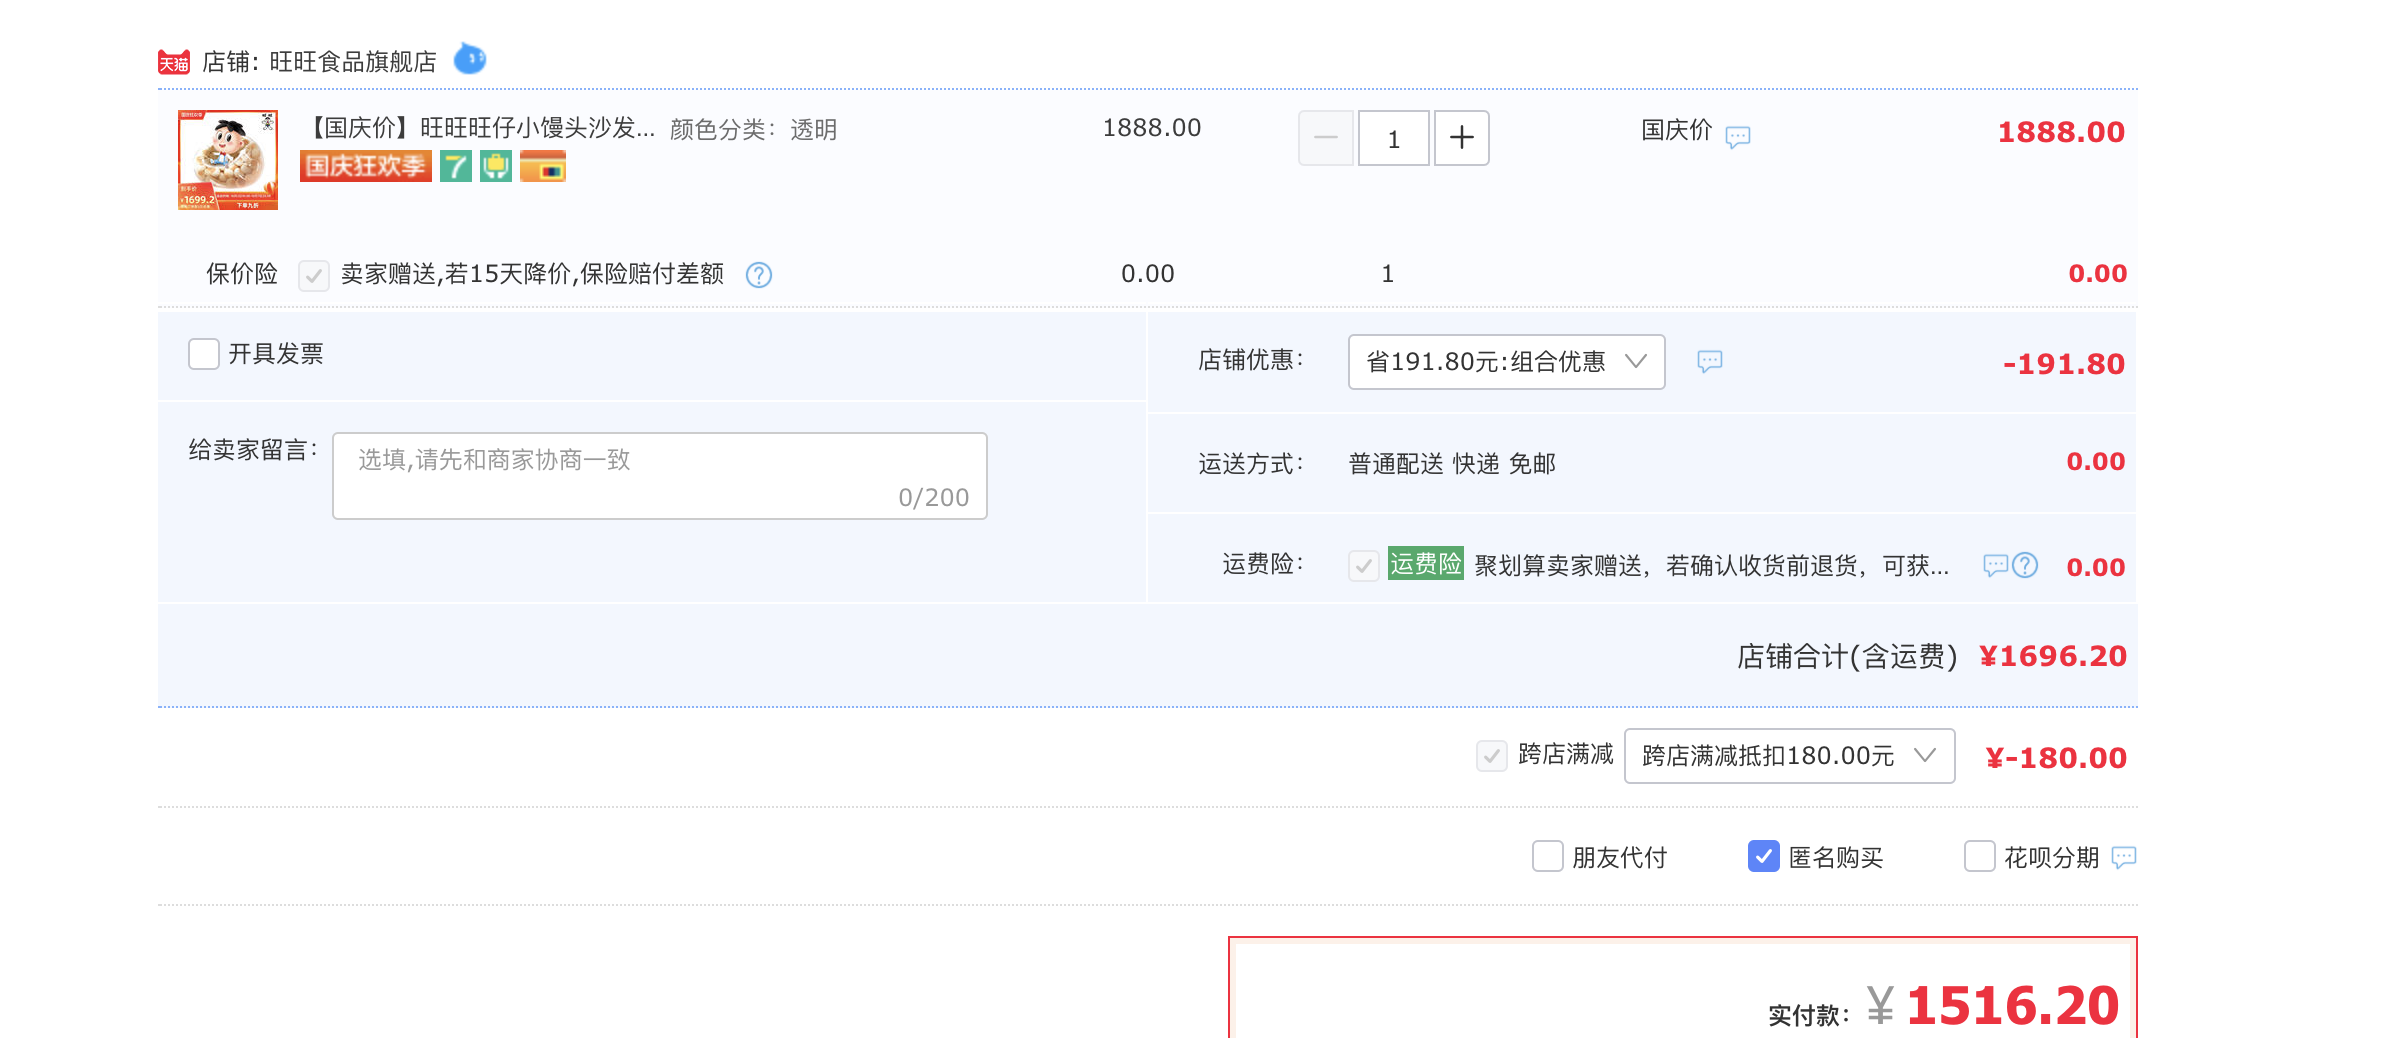Viewport: 2408px width, 1038px height.
Task: Open the 运费险 question mark help icon
Action: tap(2025, 566)
